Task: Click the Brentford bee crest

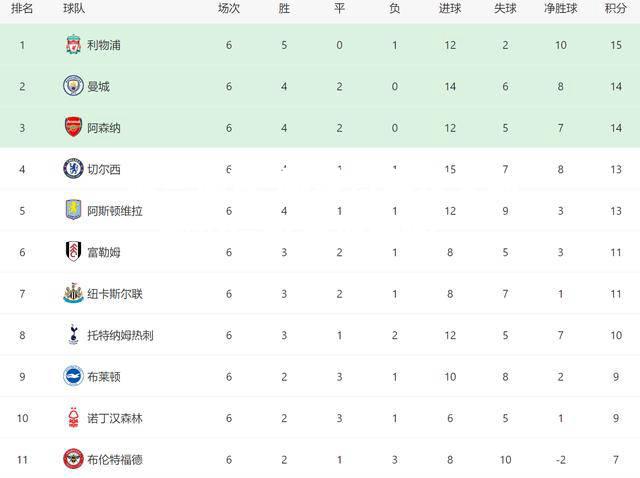Action: [x=73, y=459]
